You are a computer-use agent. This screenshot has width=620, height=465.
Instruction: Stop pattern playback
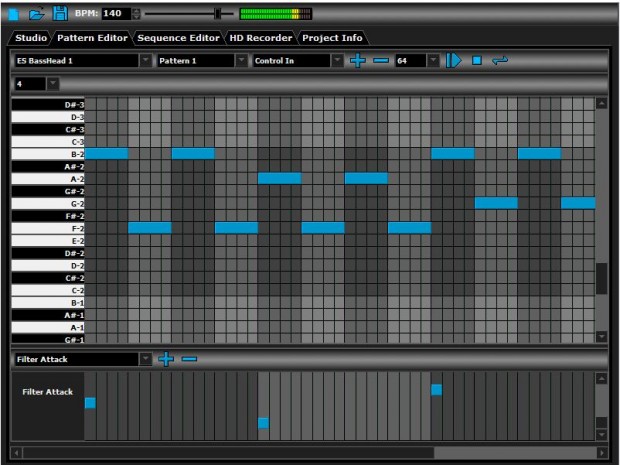477,60
